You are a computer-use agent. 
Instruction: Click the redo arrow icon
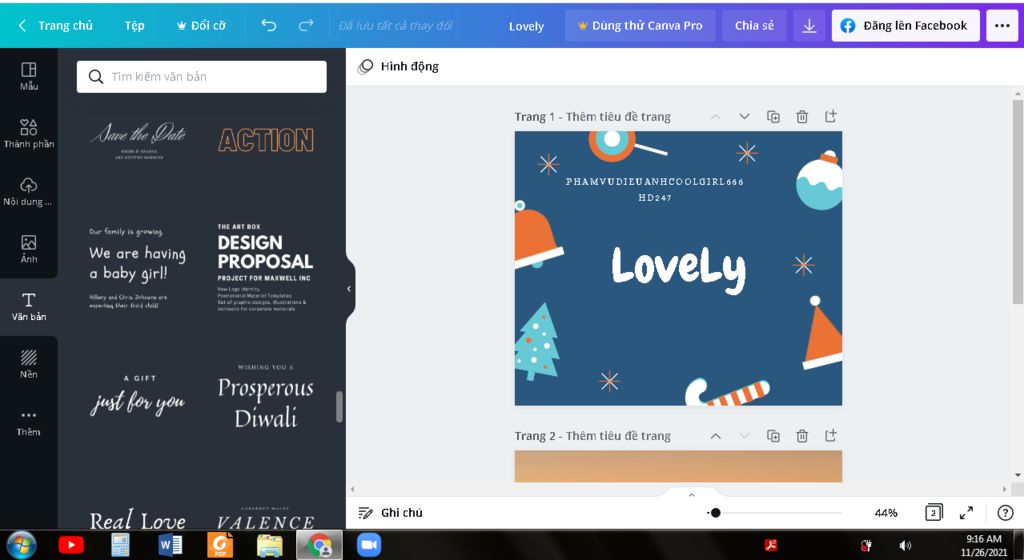pyautogui.click(x=306, y=25)
